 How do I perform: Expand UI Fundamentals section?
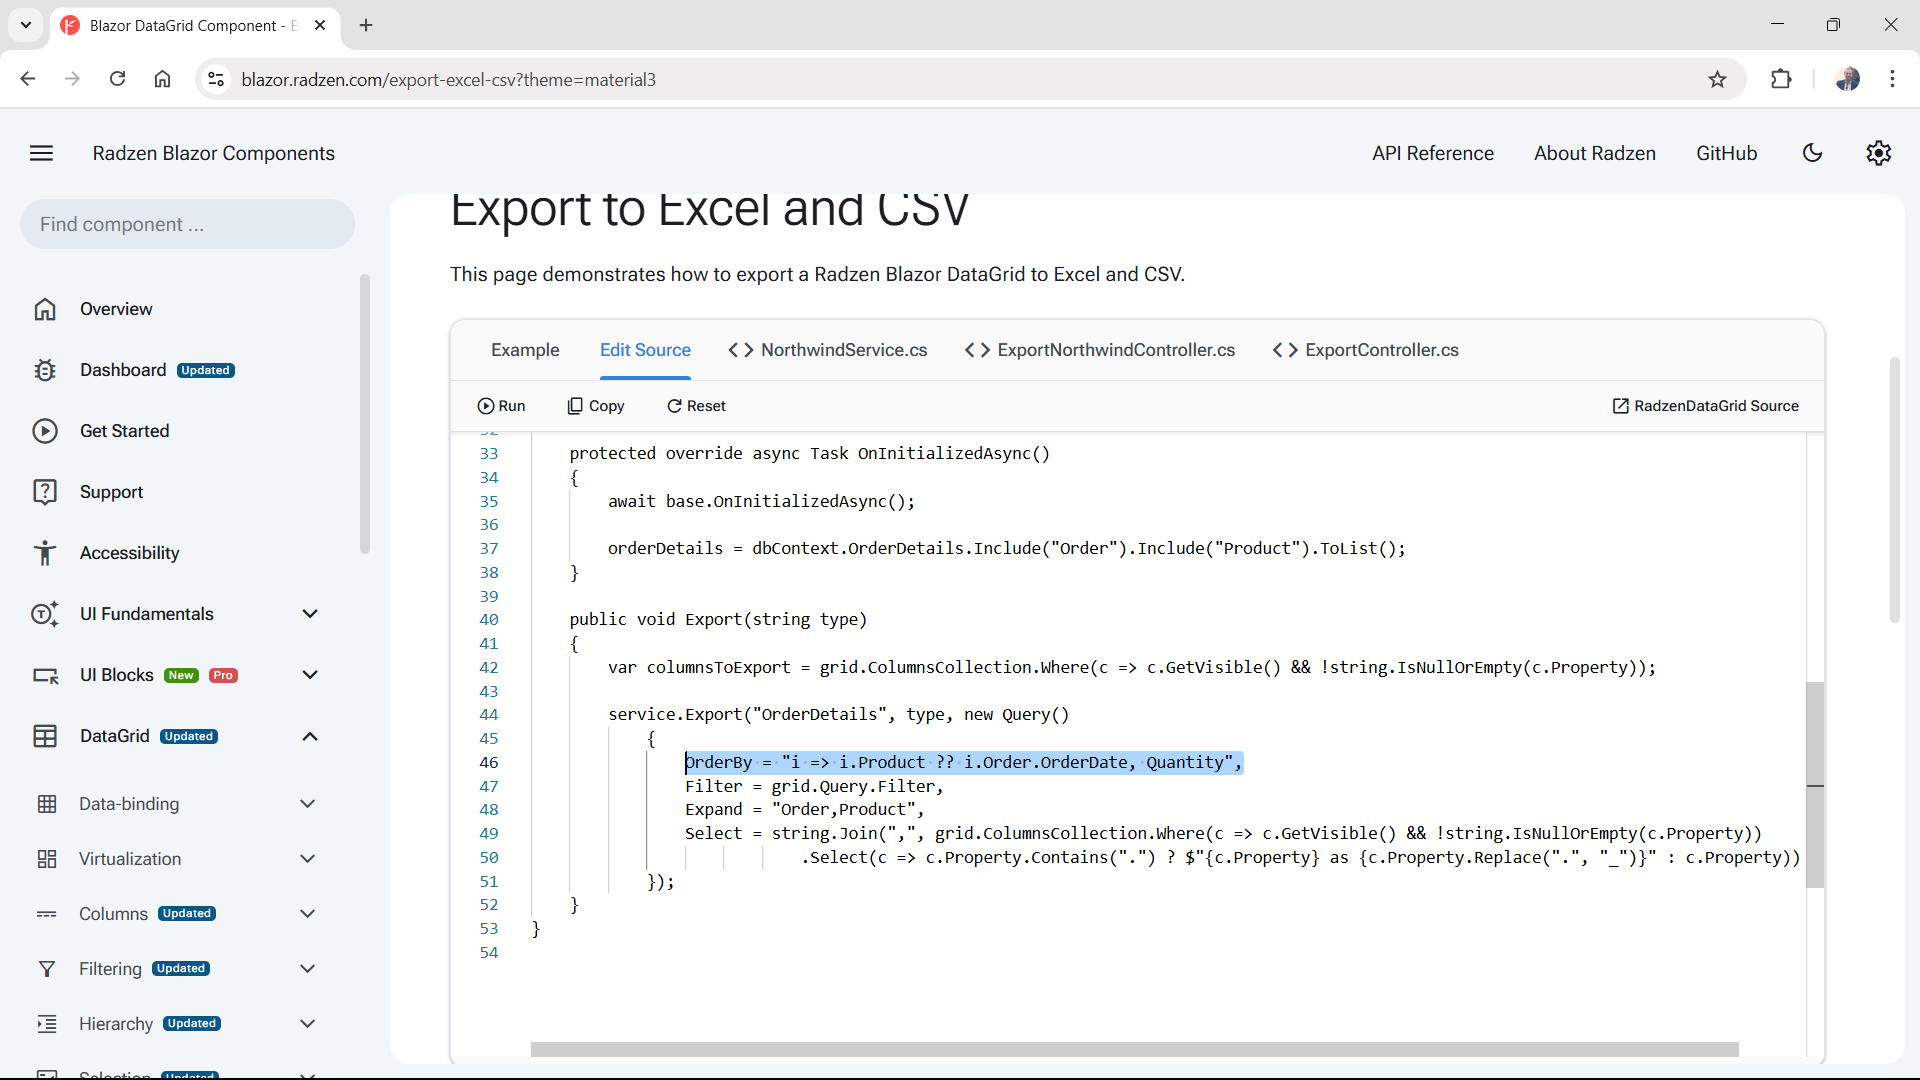[310, 614]
